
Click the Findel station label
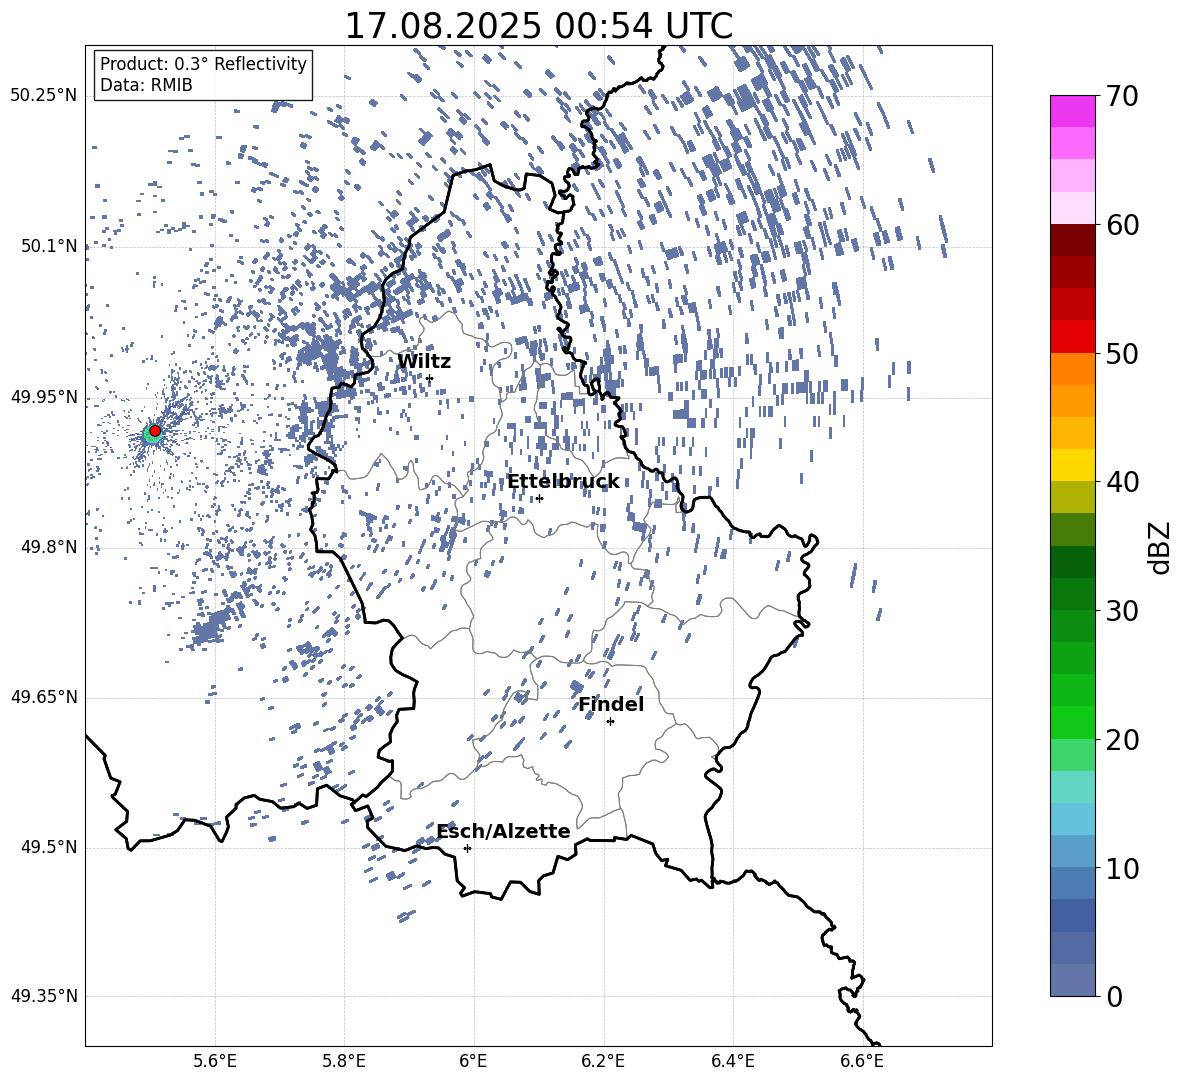(x=612, y=704)
